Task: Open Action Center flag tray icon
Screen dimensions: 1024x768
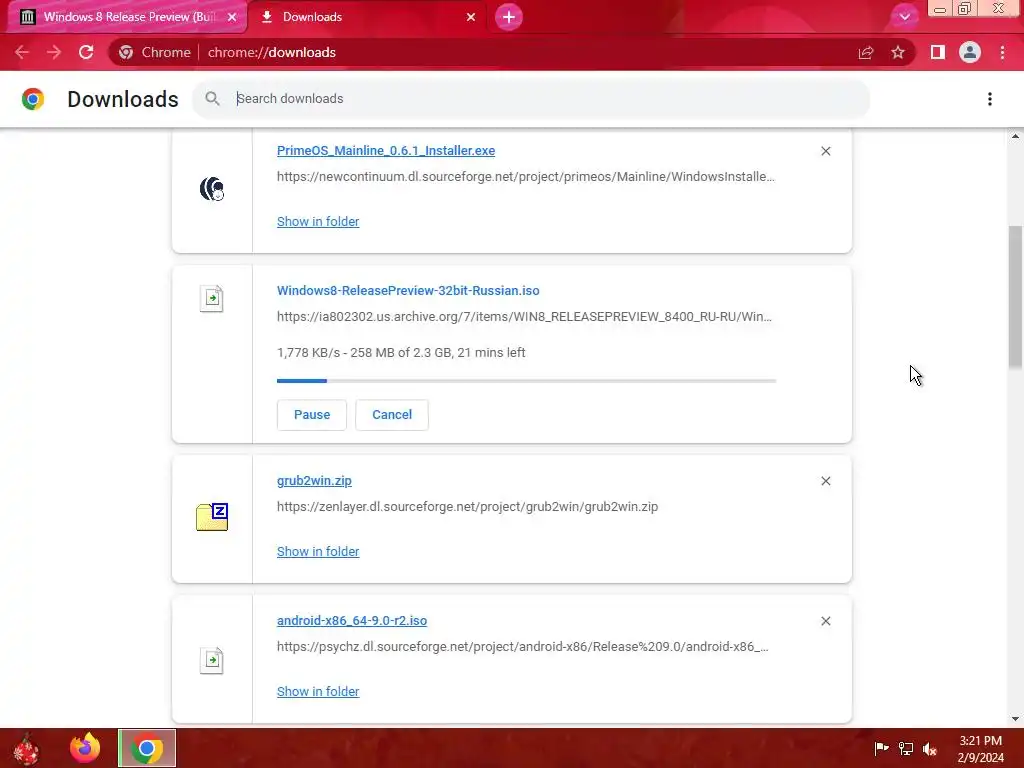Action: tap(881, 748)
